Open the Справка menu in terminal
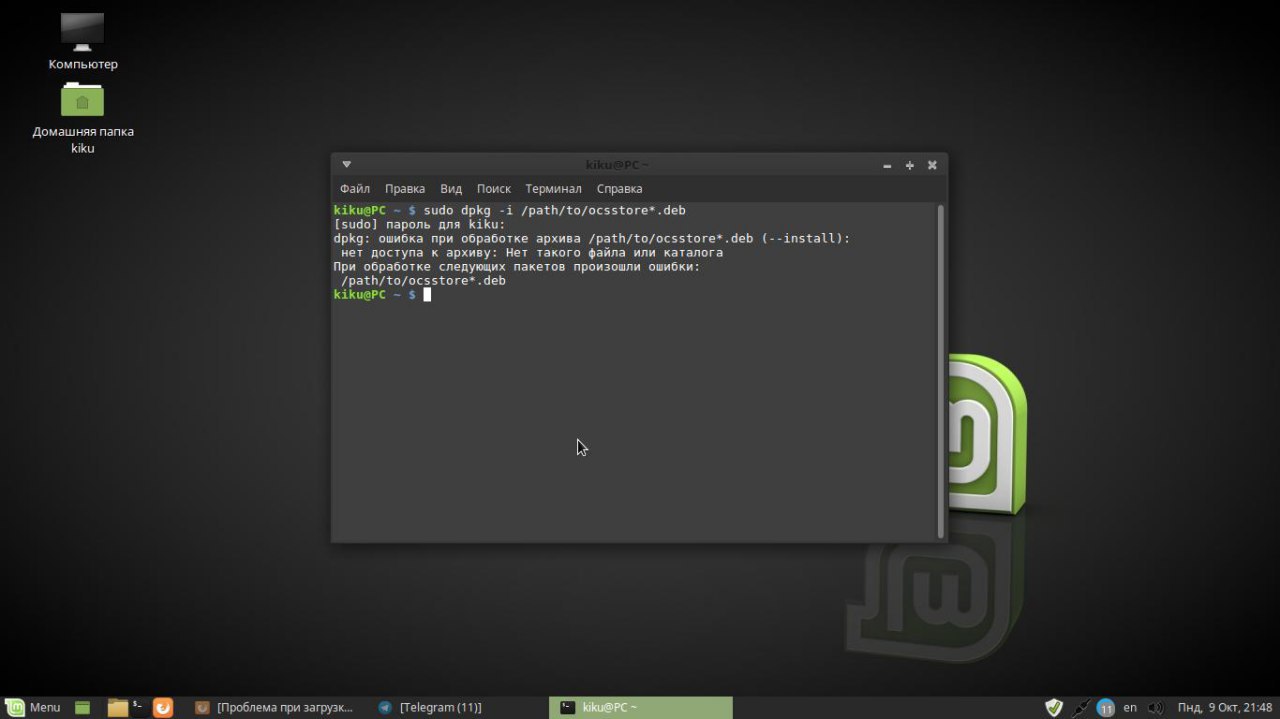The image size is (1280, 719). pos(619,189)
